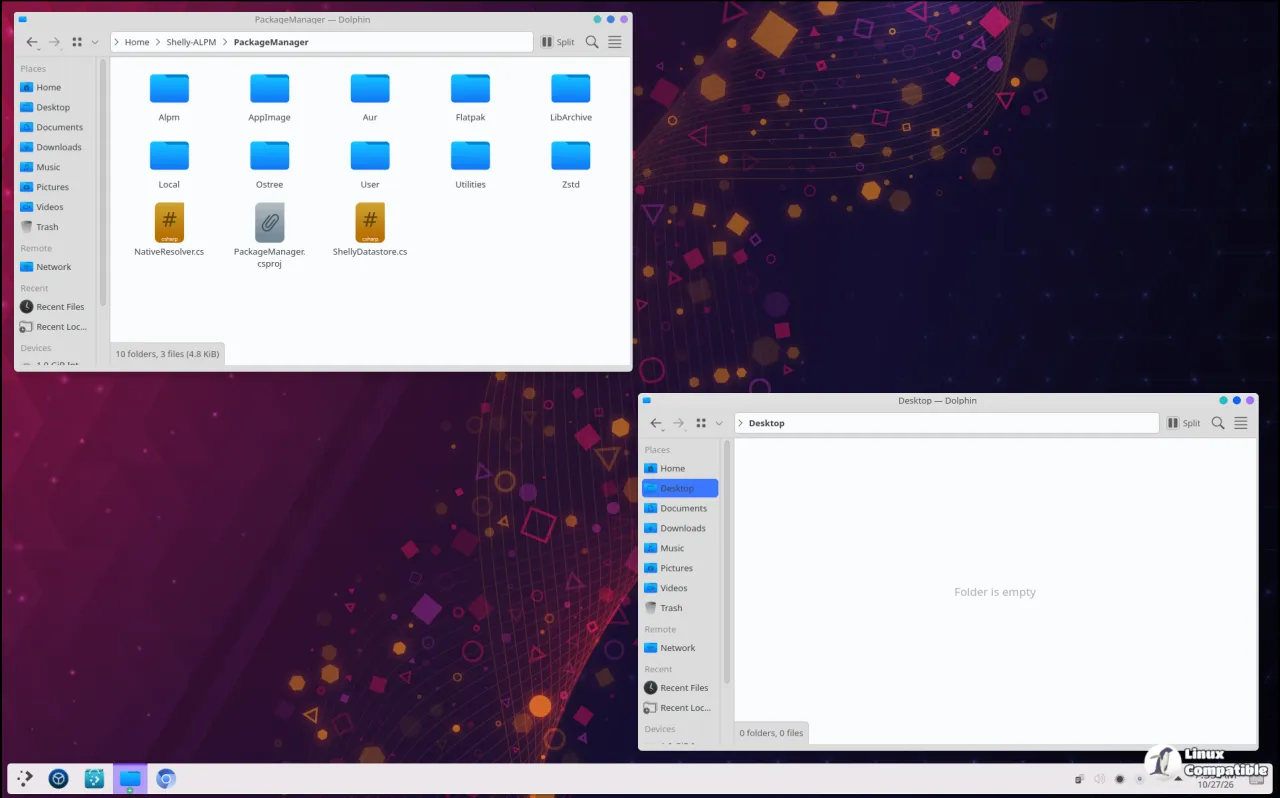Expand the view mode dropdown arrow in Desktop window

pyautogui.click(x=719, y=423)
